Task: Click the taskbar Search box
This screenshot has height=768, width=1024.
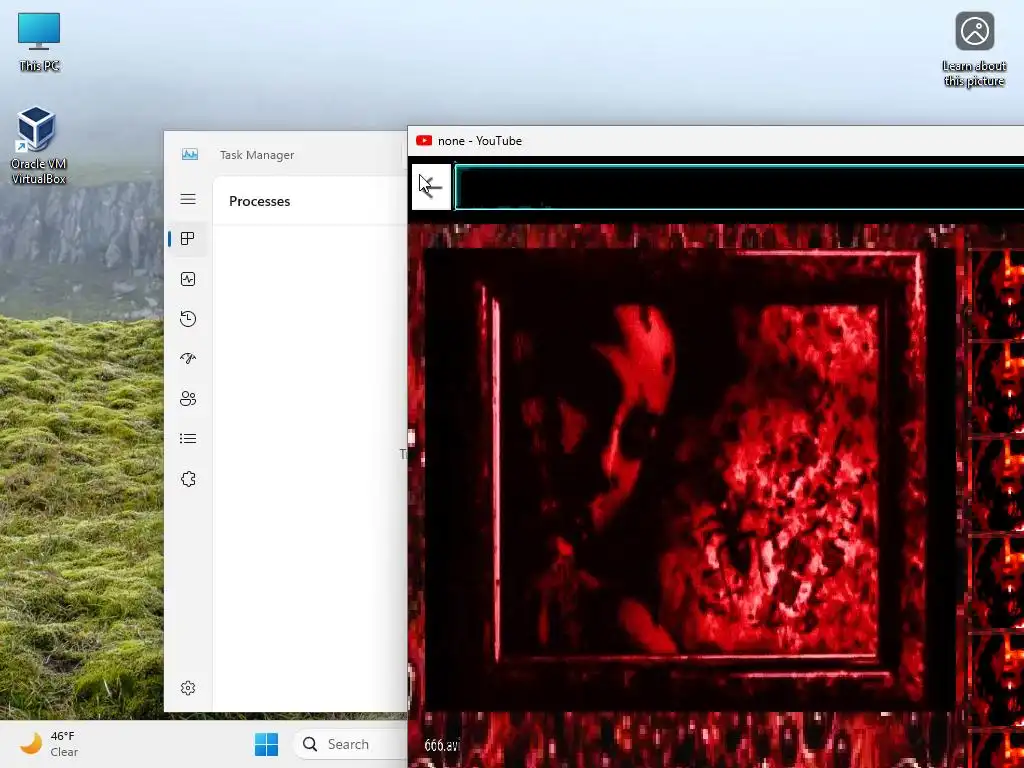Action: pos(351,744)
